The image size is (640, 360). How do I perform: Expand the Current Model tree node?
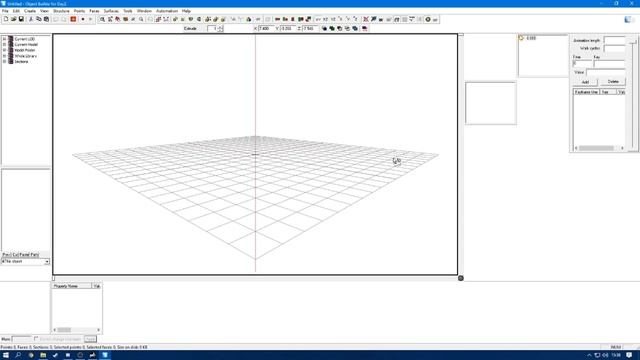pos(4,44)
